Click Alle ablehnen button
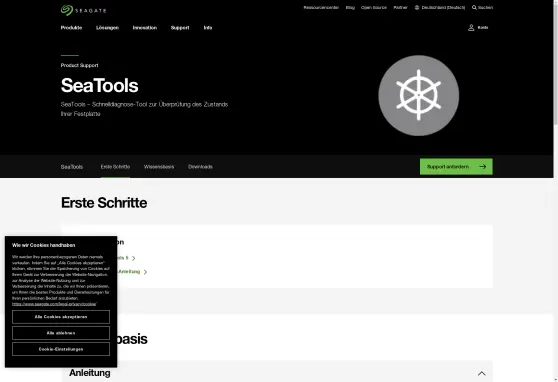 pos(61,333)
